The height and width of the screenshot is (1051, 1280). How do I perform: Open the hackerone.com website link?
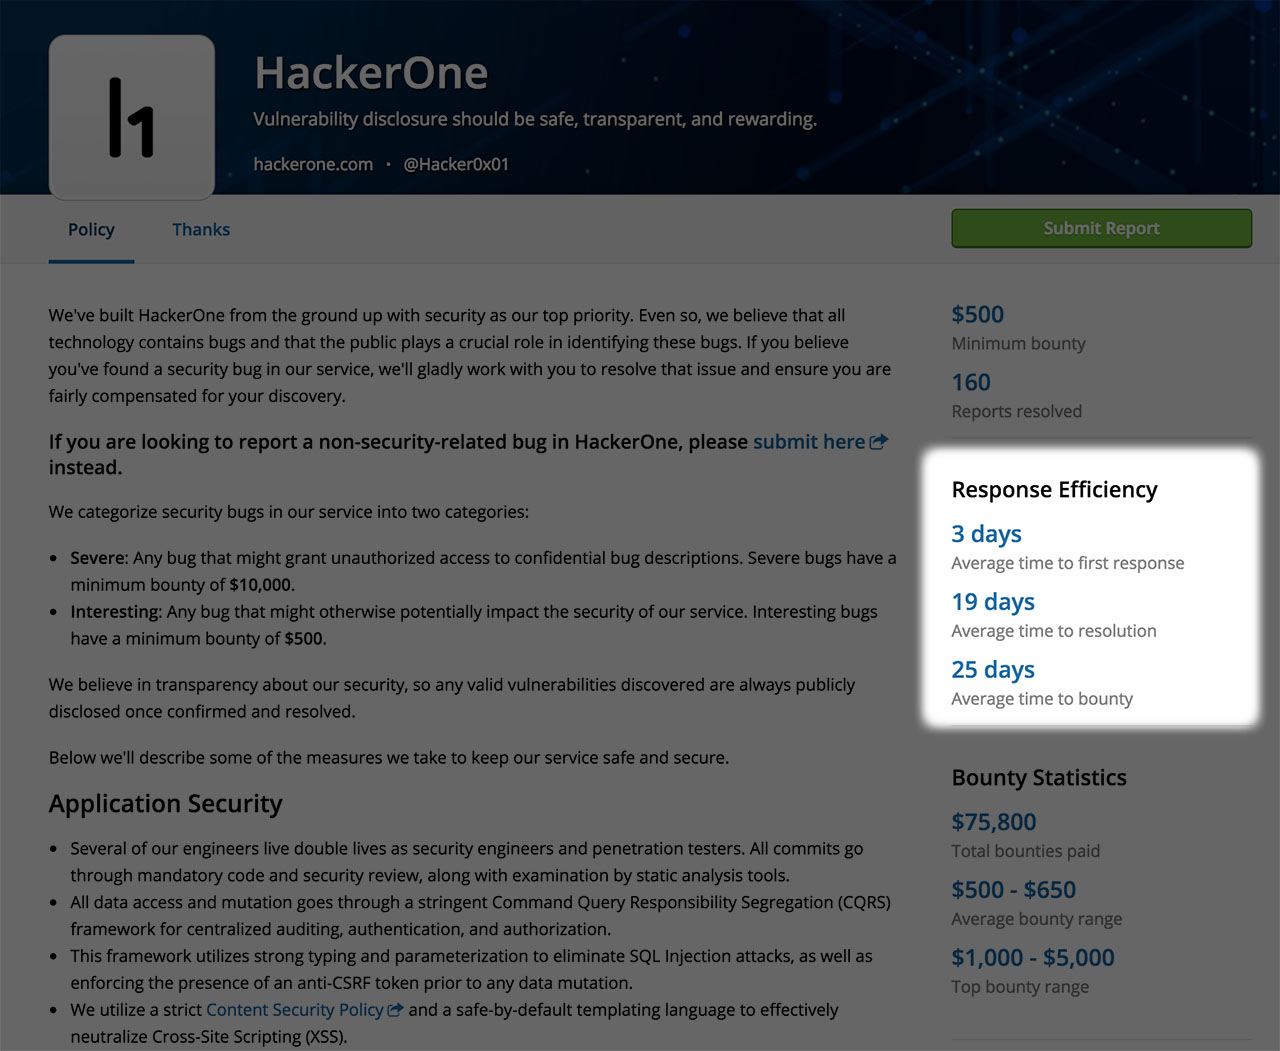pyautogui.click(x=313, y=163)
